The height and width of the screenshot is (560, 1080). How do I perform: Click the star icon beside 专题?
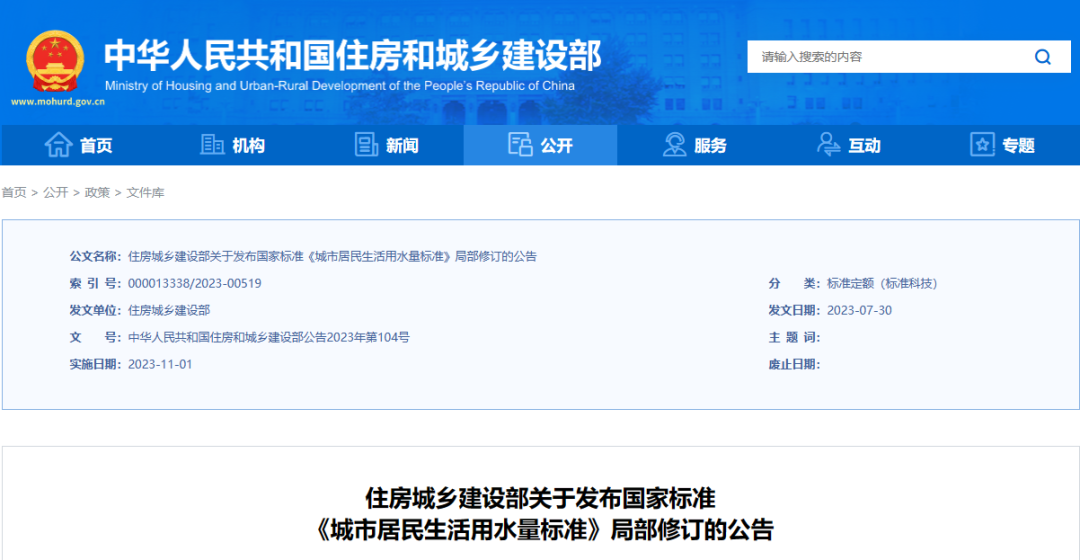[x=982, y=145]
